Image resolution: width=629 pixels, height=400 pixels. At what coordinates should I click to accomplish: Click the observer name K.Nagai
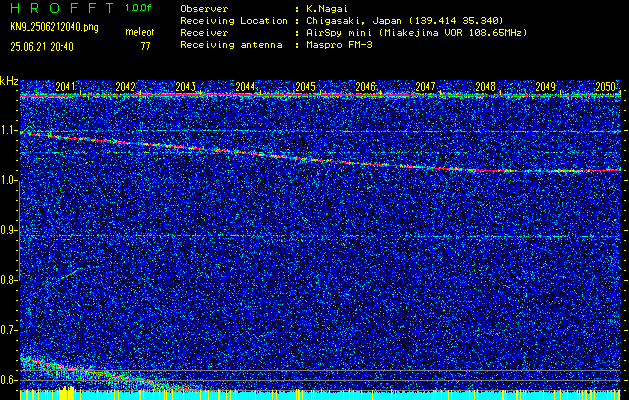tap(325, 9)
